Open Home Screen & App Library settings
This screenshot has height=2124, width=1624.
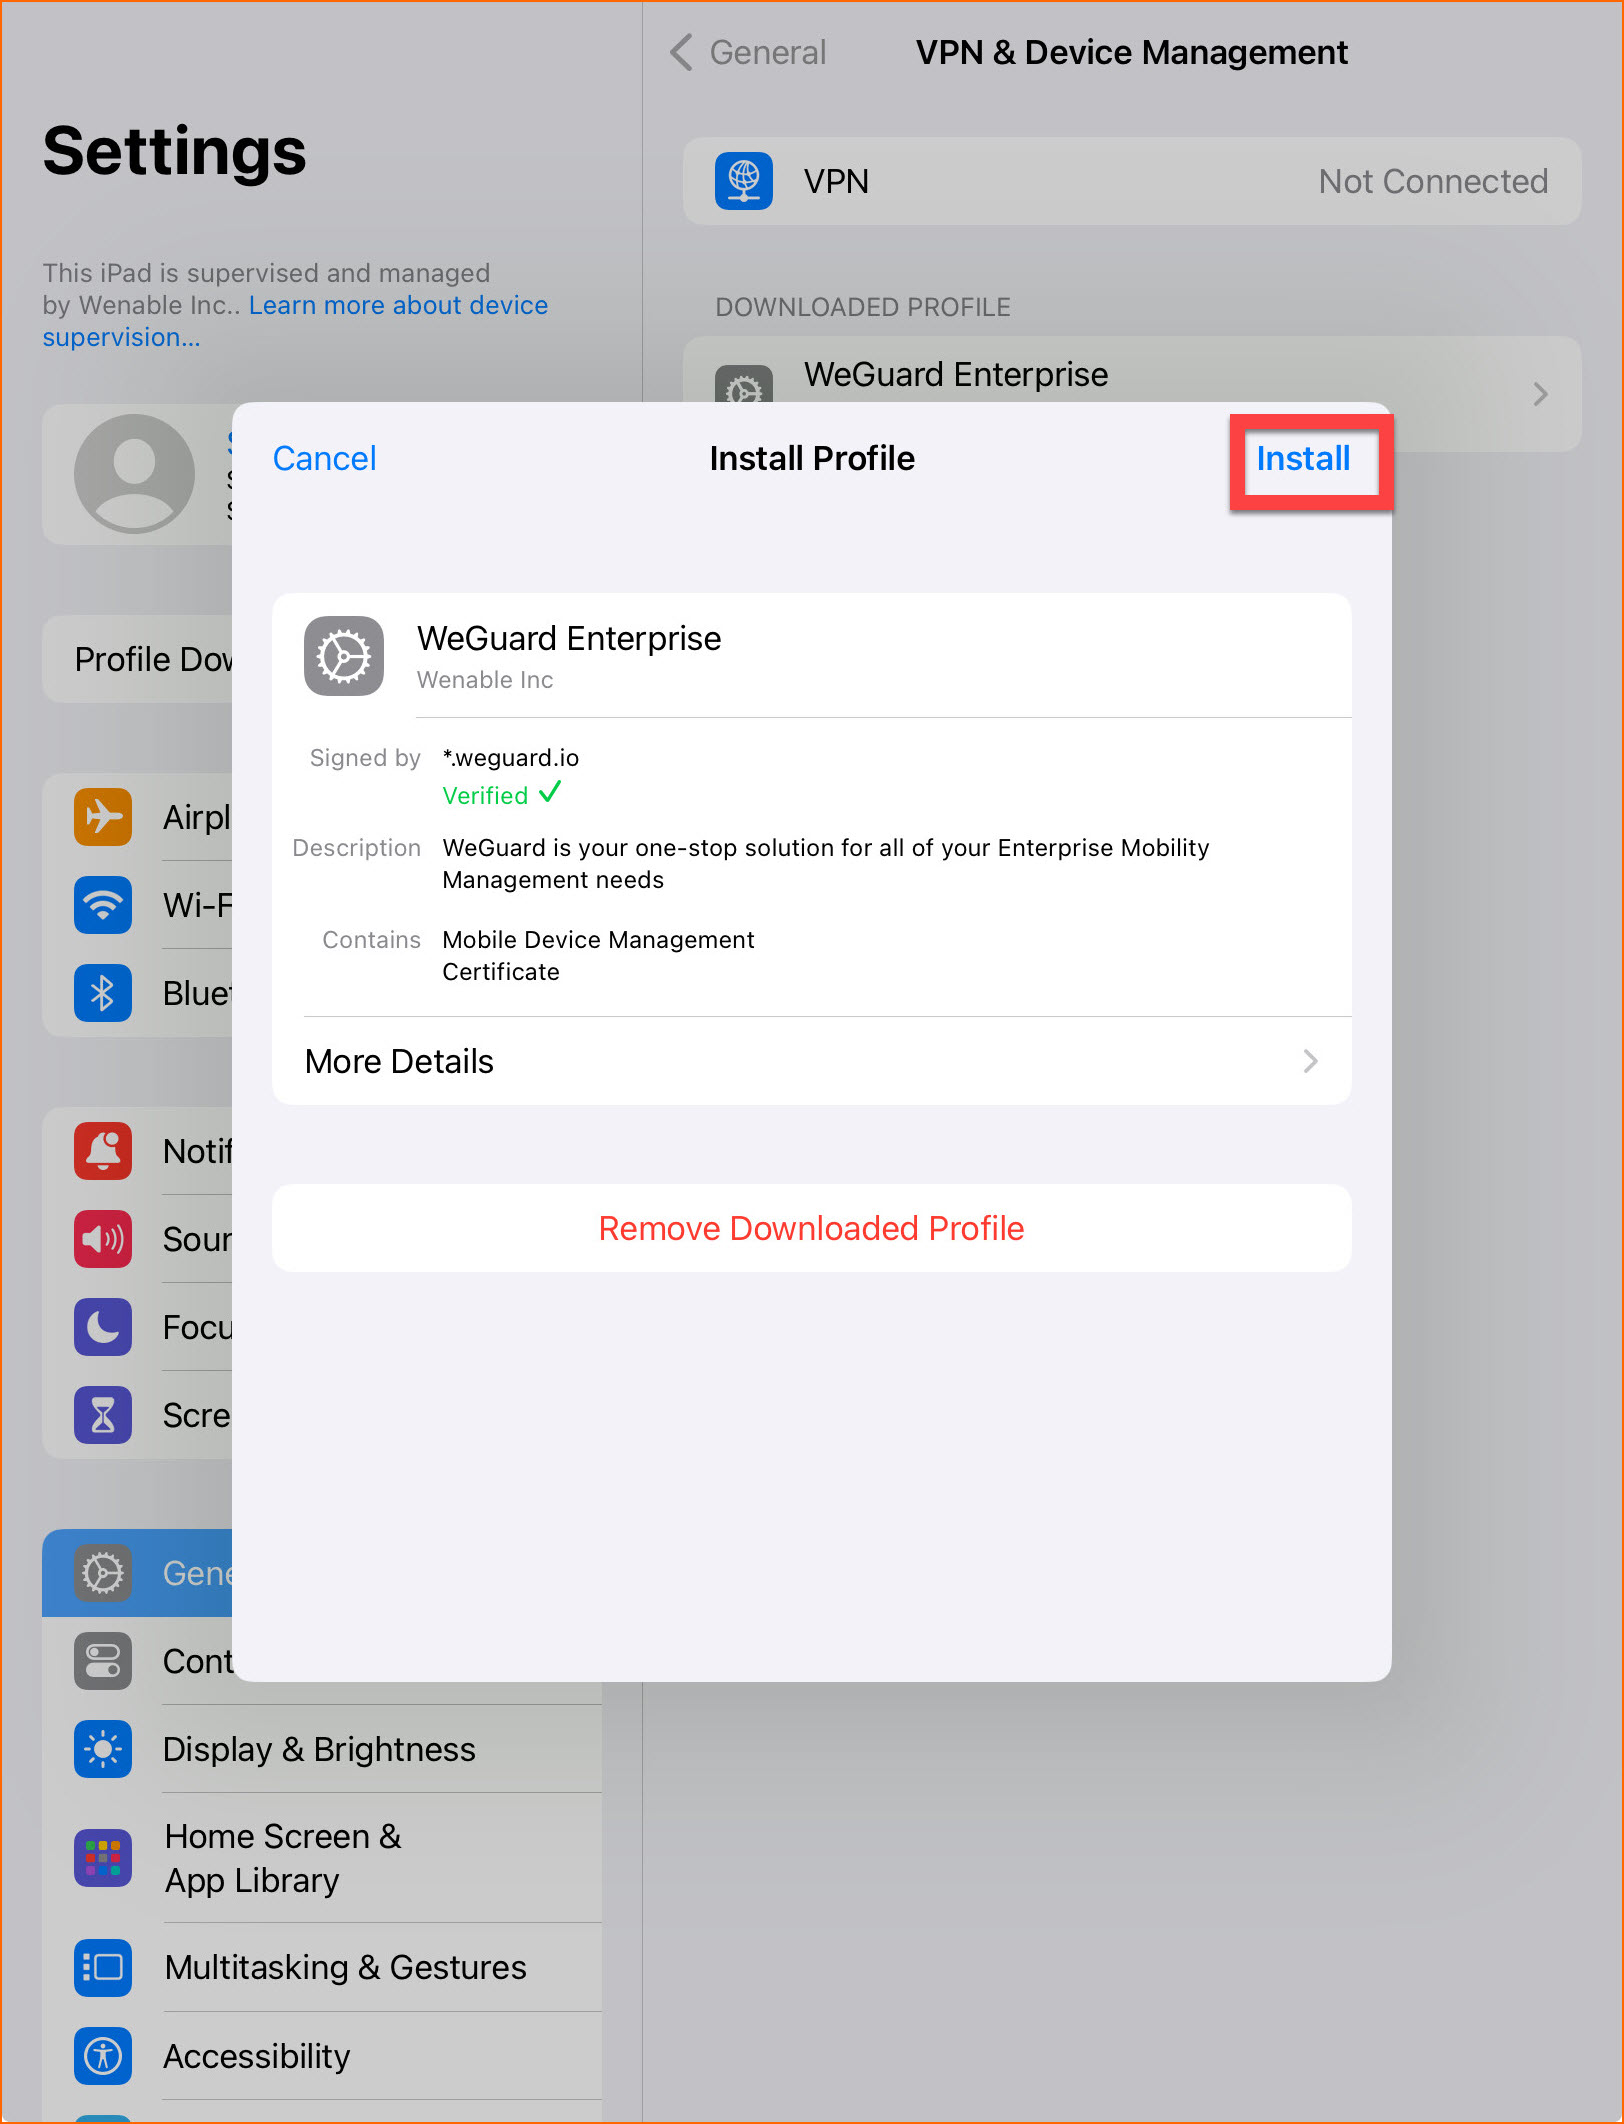[x=322, y=1858]
